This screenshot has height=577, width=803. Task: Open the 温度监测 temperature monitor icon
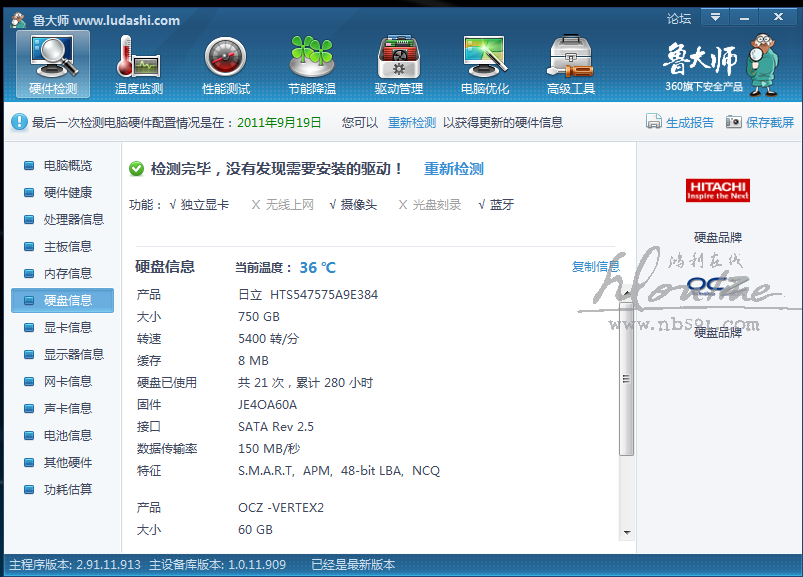(138, 63)
